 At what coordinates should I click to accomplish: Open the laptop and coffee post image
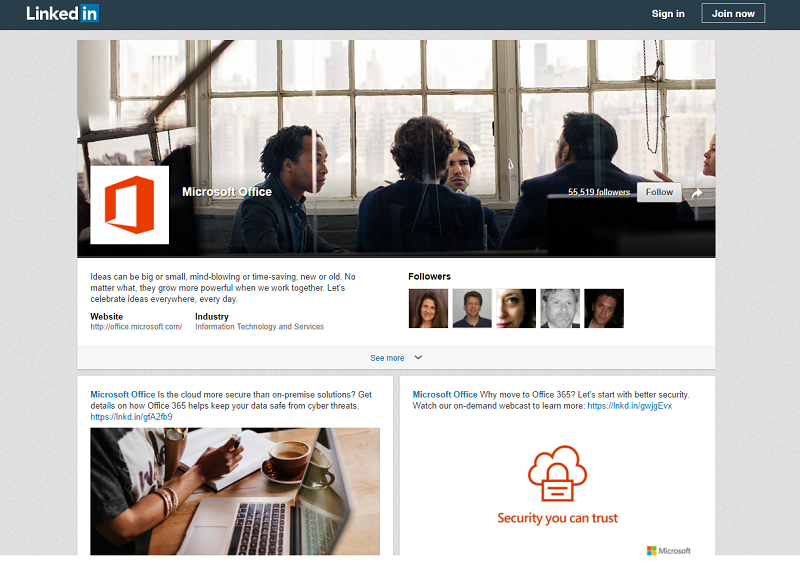pyautogui.click(x=235, y=491)
